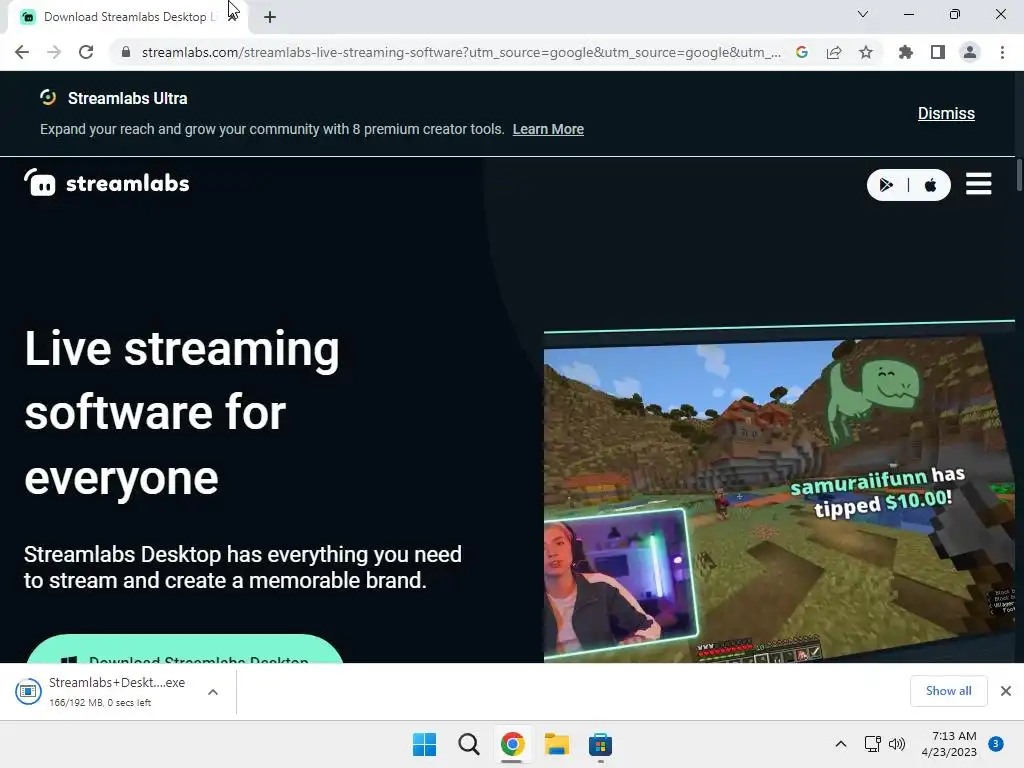Open Chrome tab search chevron
The width and height of the screenshot is (1024, 768).
tap(863, 14)
